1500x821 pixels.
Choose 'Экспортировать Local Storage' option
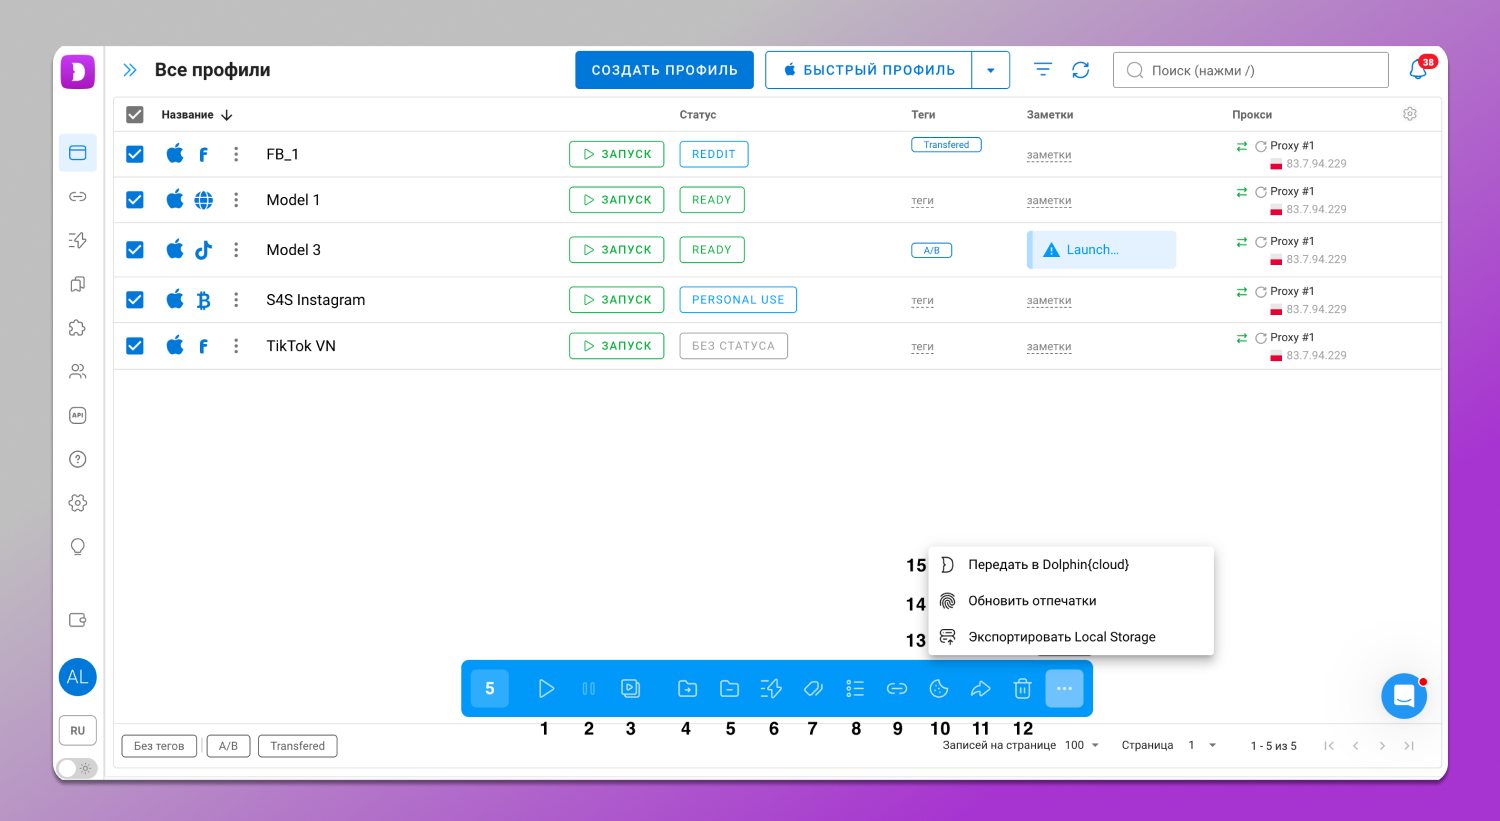[1061, 637]
